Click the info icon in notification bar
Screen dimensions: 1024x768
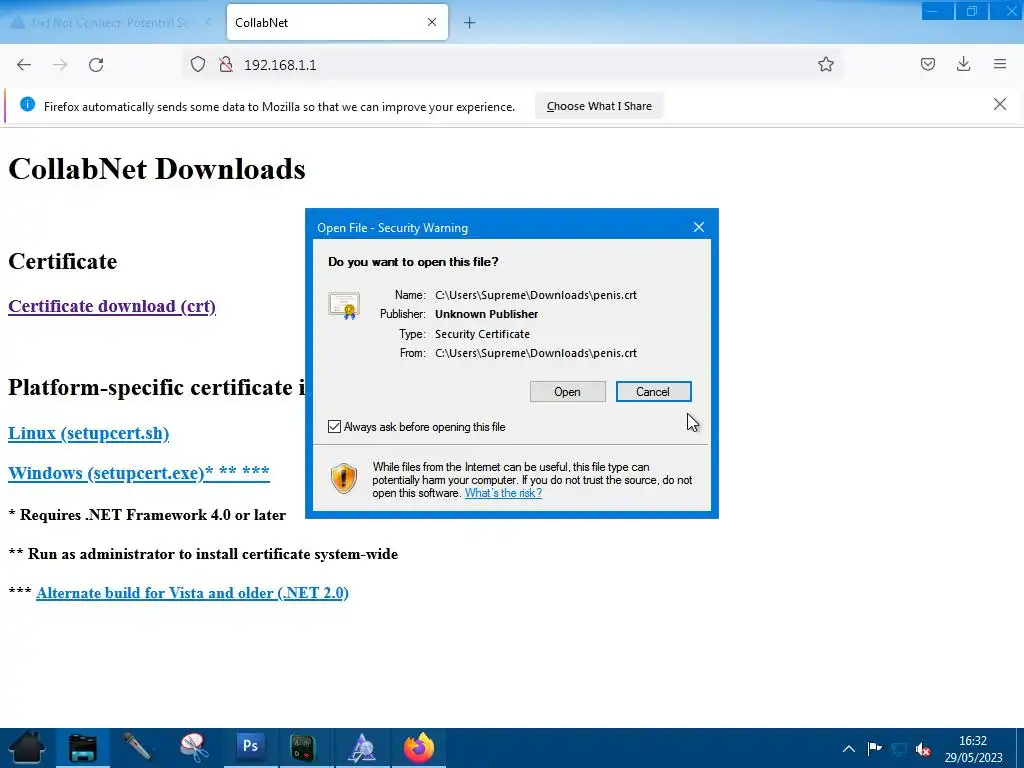pos(27,104)
